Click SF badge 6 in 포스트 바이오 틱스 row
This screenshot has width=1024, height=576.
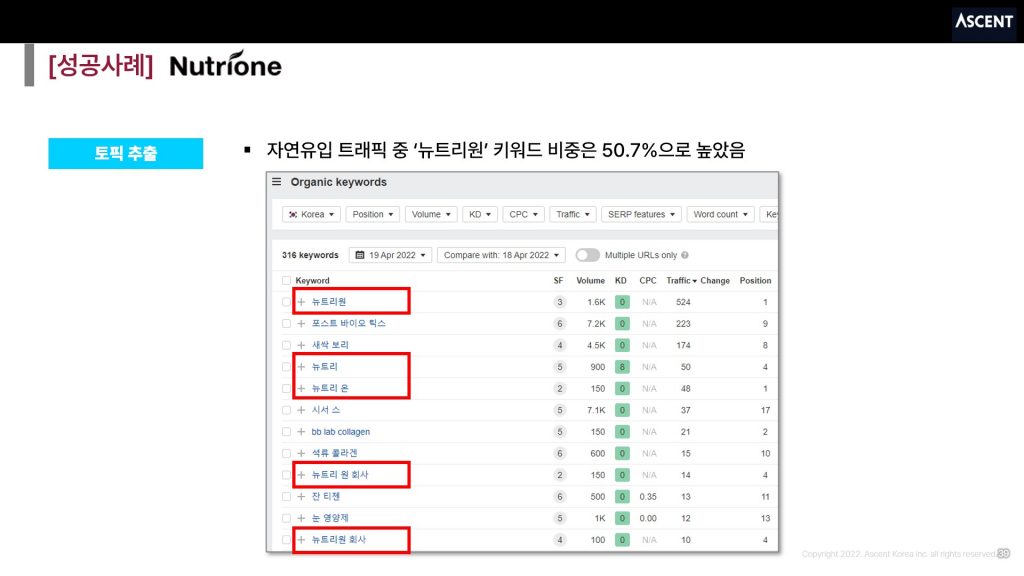coord(559,324)
